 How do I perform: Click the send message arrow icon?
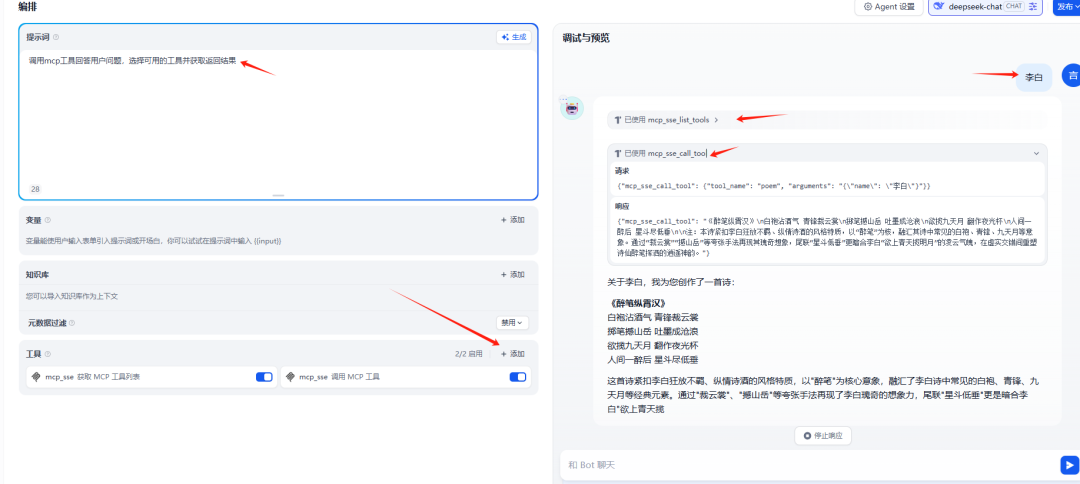(1069, 465)
